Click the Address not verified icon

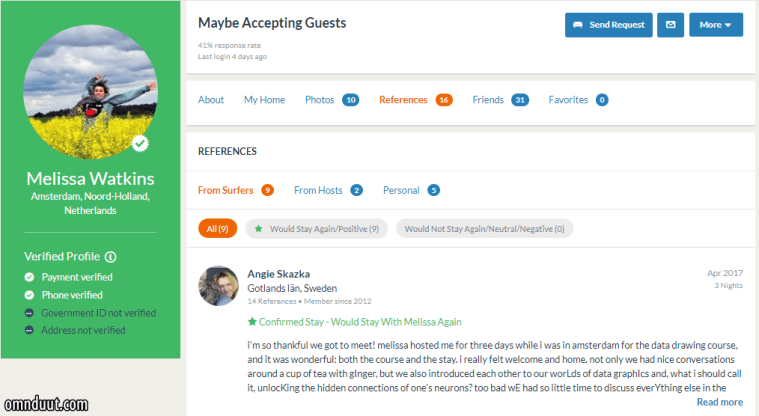(x=29, y=330)
